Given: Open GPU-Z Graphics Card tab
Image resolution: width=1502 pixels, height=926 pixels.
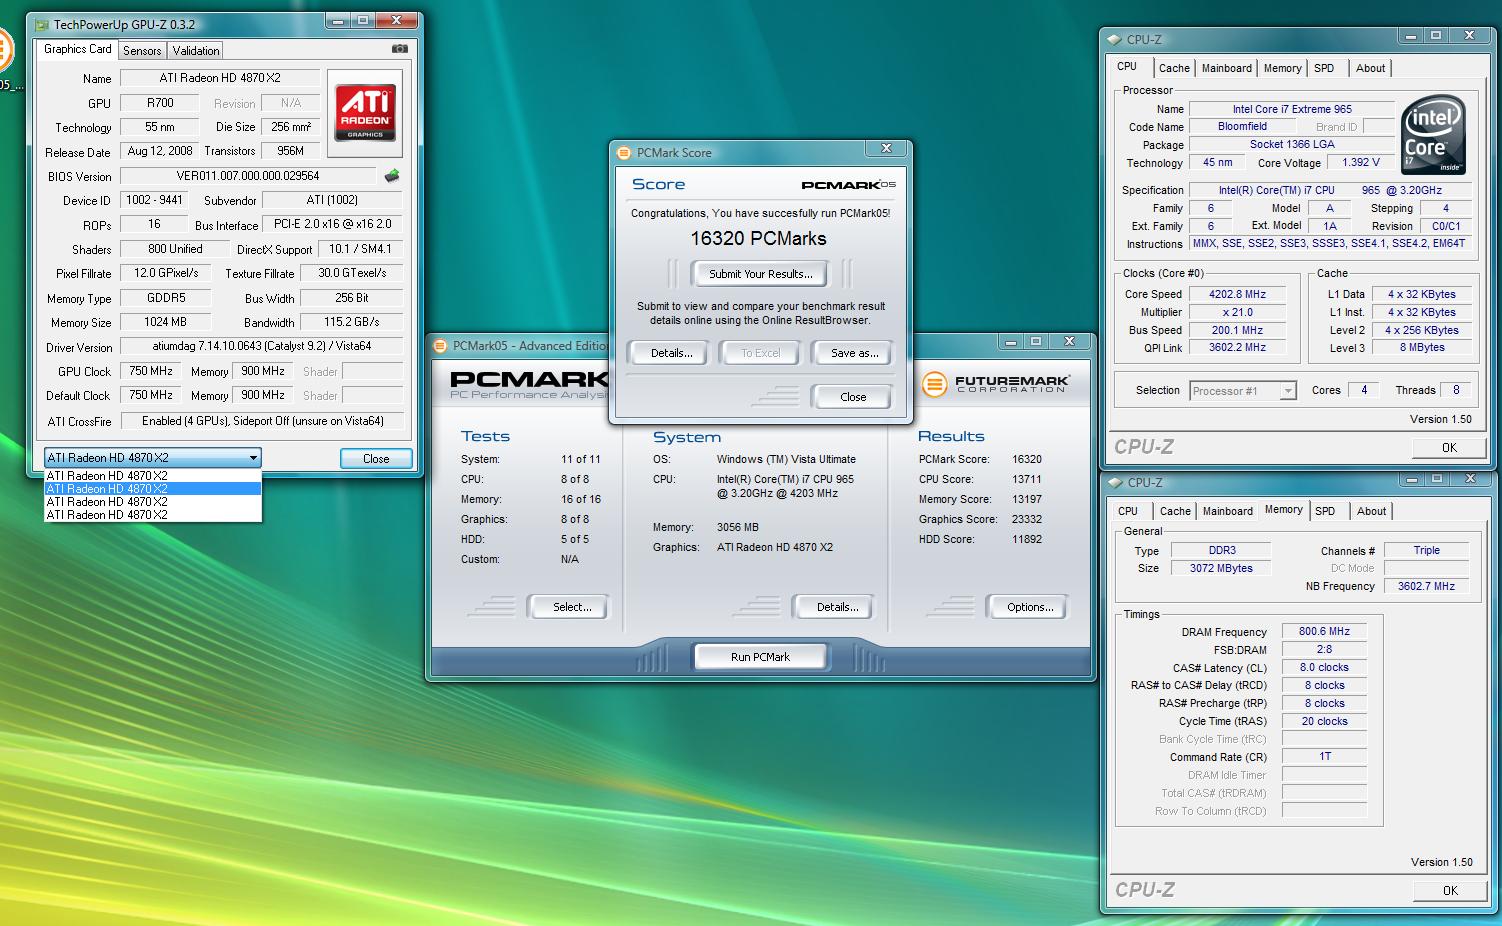Looking at the screenshot, I should click(78, 49).
